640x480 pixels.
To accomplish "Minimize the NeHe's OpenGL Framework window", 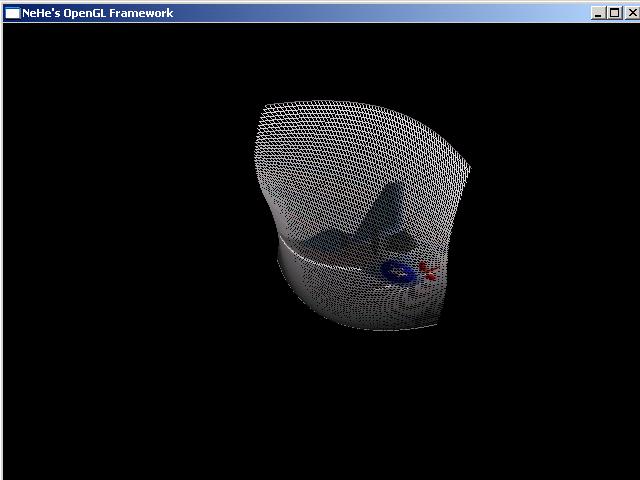I will click(x=598, y=13).
